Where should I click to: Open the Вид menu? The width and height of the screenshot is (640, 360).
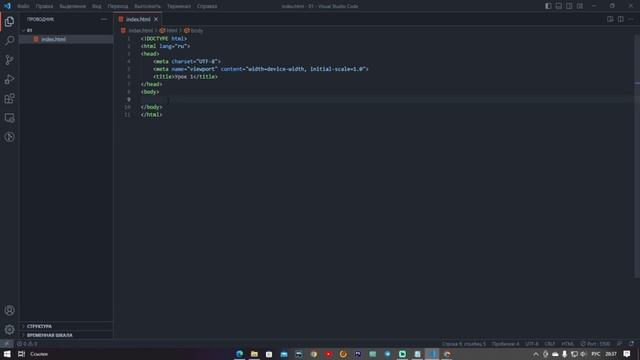(x=97, y=6)
